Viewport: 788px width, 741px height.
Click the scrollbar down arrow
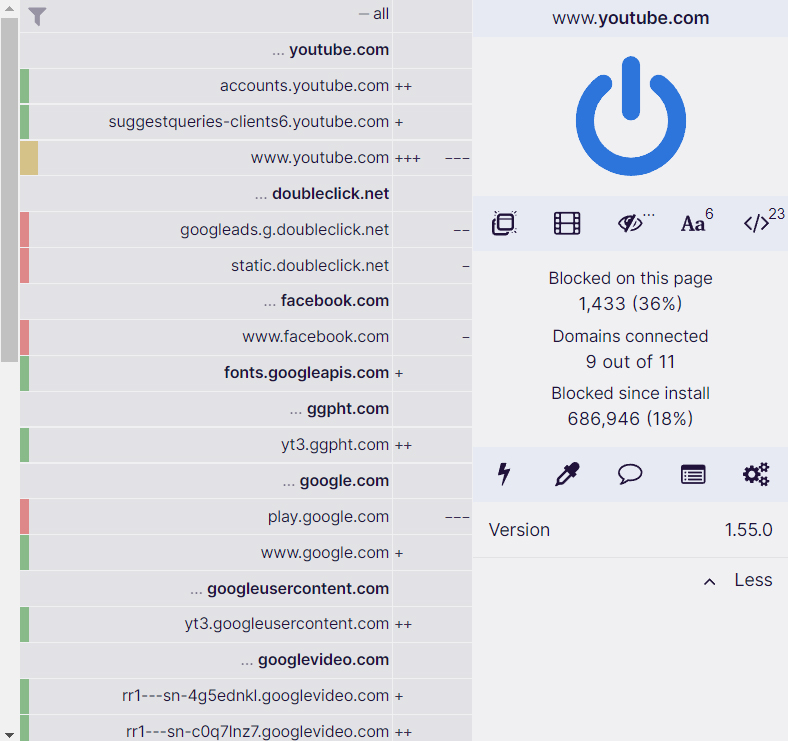pos(9,735)
